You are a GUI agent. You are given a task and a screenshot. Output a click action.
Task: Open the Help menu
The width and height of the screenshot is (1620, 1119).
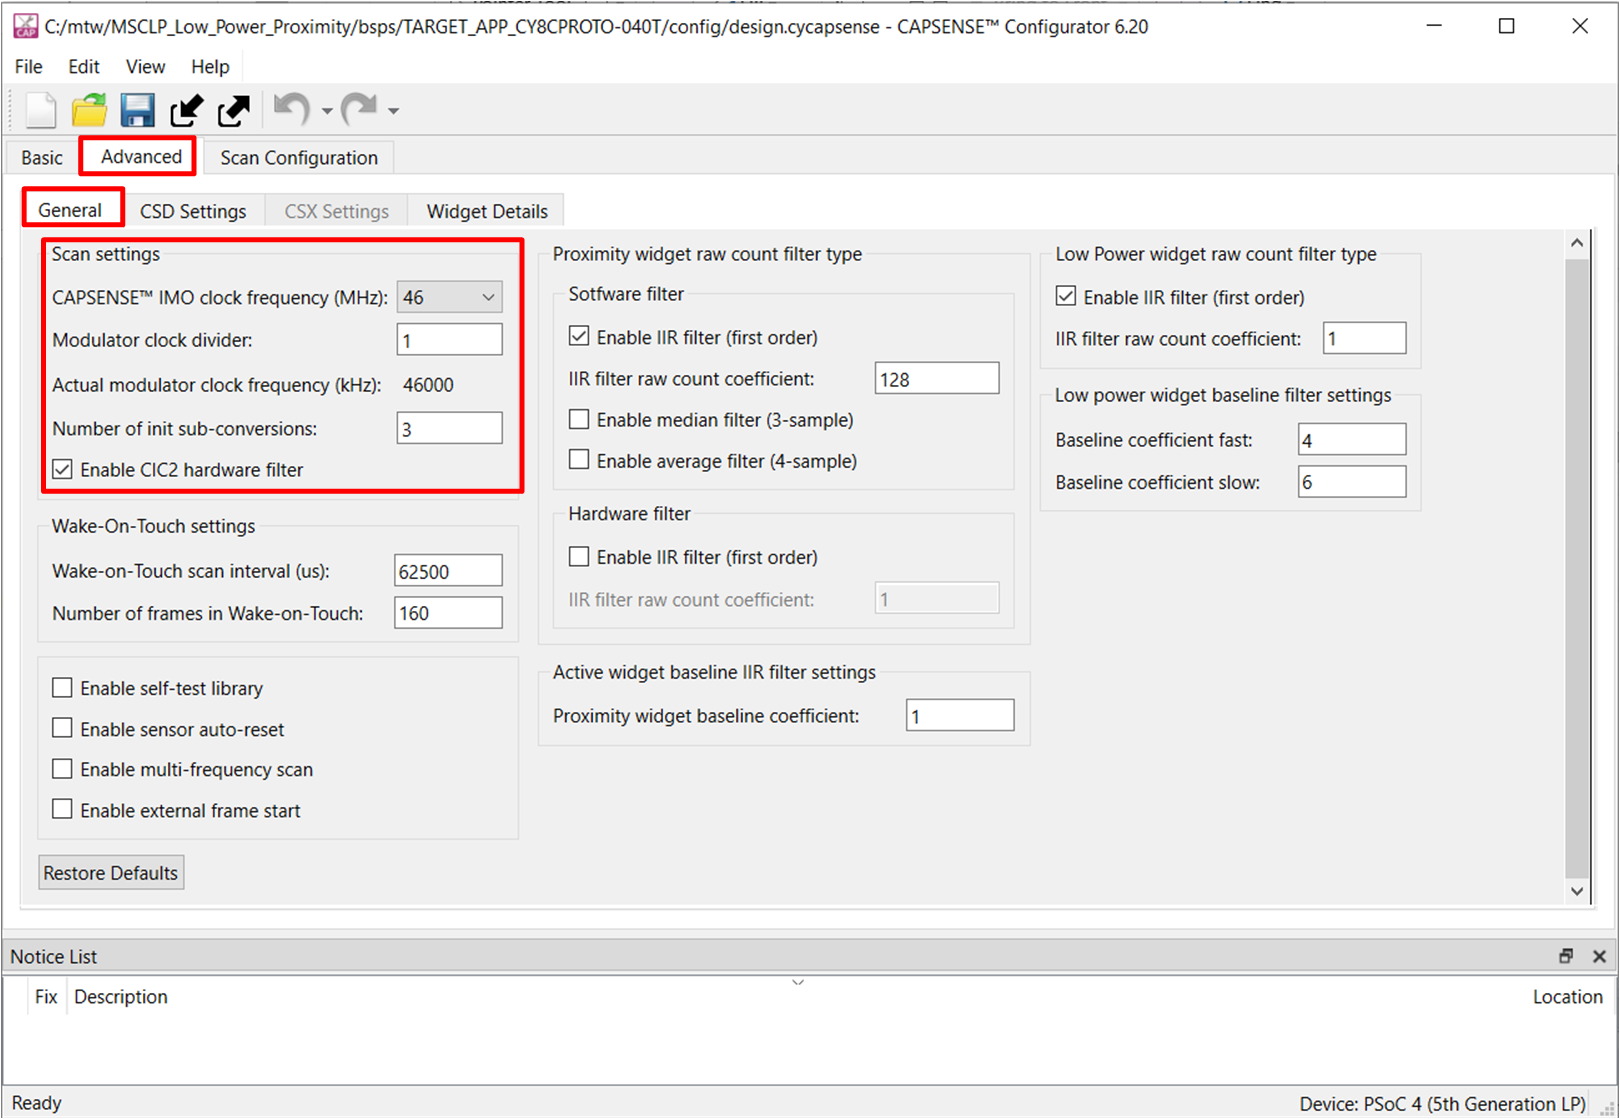coord(210,66)
